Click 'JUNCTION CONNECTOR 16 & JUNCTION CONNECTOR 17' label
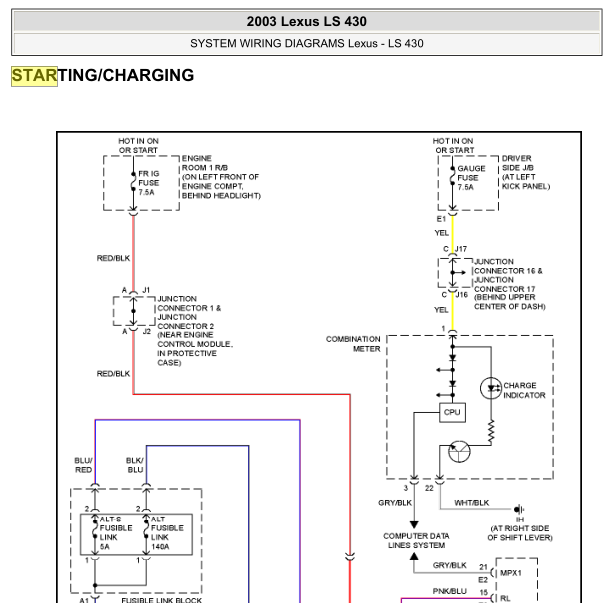This screenshot has height=603, width=604. click(509, 284)
